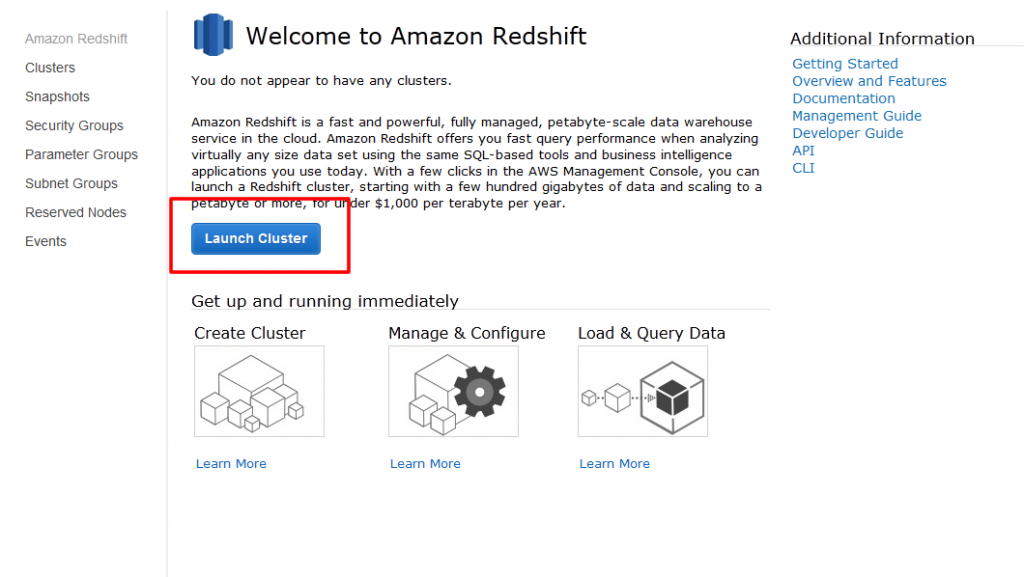Click the API link
Image resolution: width=1024 pixels, height=577 pixels.
[x=803, y=151]
